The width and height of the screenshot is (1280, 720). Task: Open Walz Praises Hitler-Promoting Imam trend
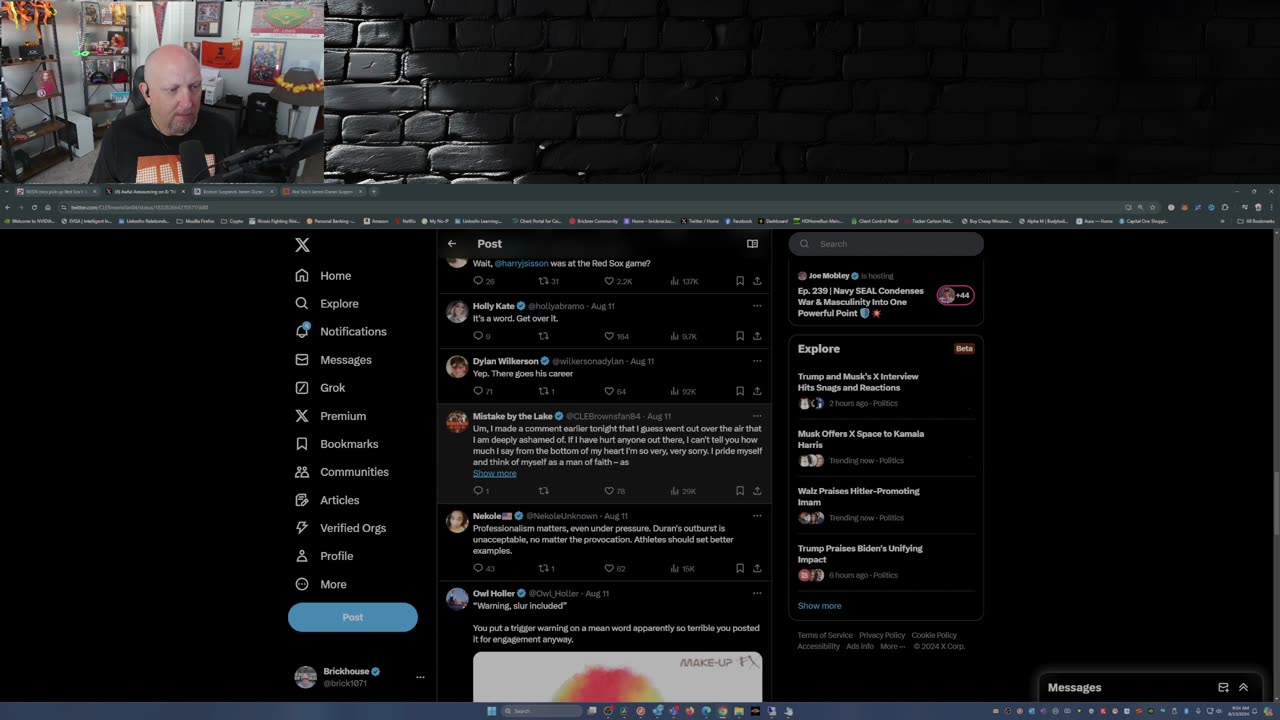coord(858,496)
